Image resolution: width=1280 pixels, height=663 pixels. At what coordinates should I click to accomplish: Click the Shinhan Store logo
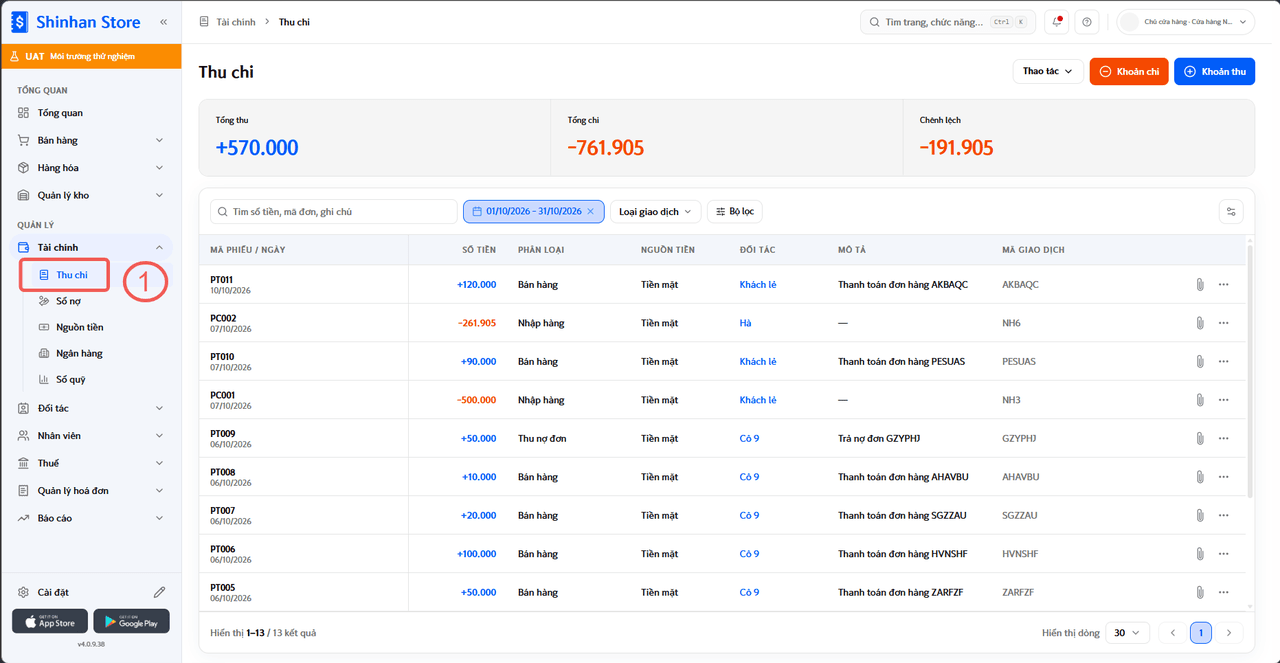point(76,22)
